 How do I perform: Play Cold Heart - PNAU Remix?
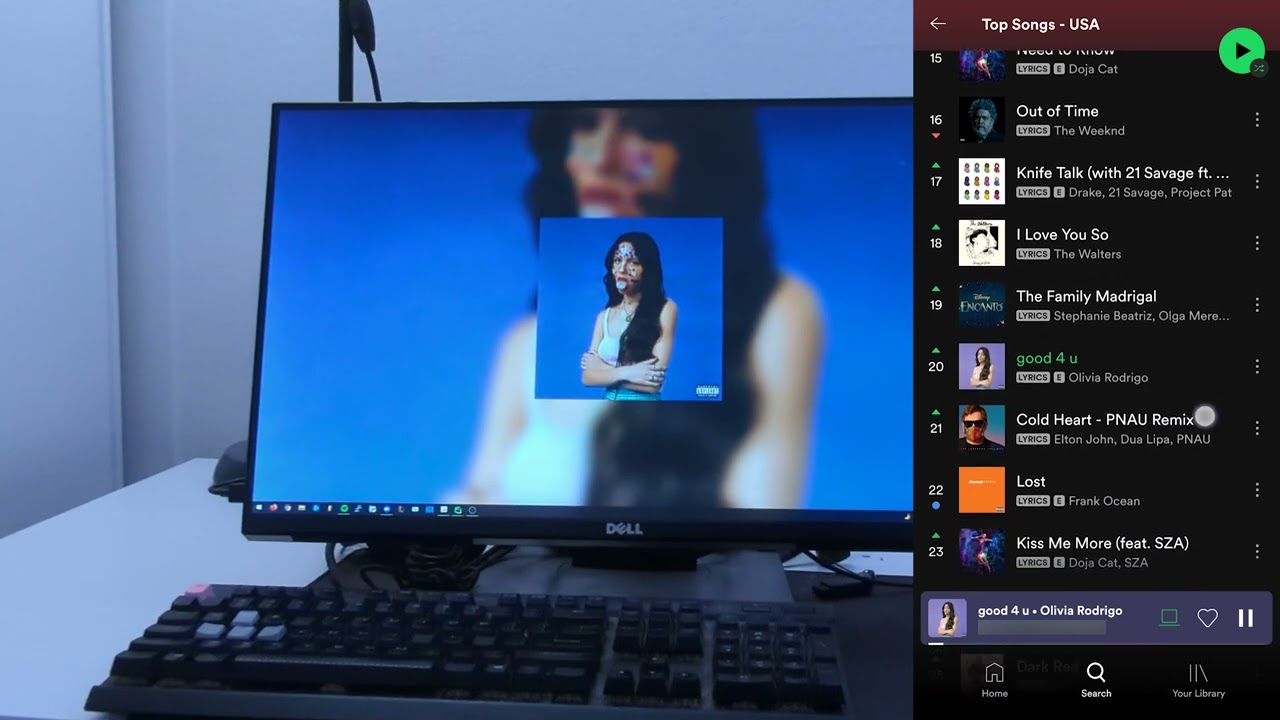pos(1105,420)
